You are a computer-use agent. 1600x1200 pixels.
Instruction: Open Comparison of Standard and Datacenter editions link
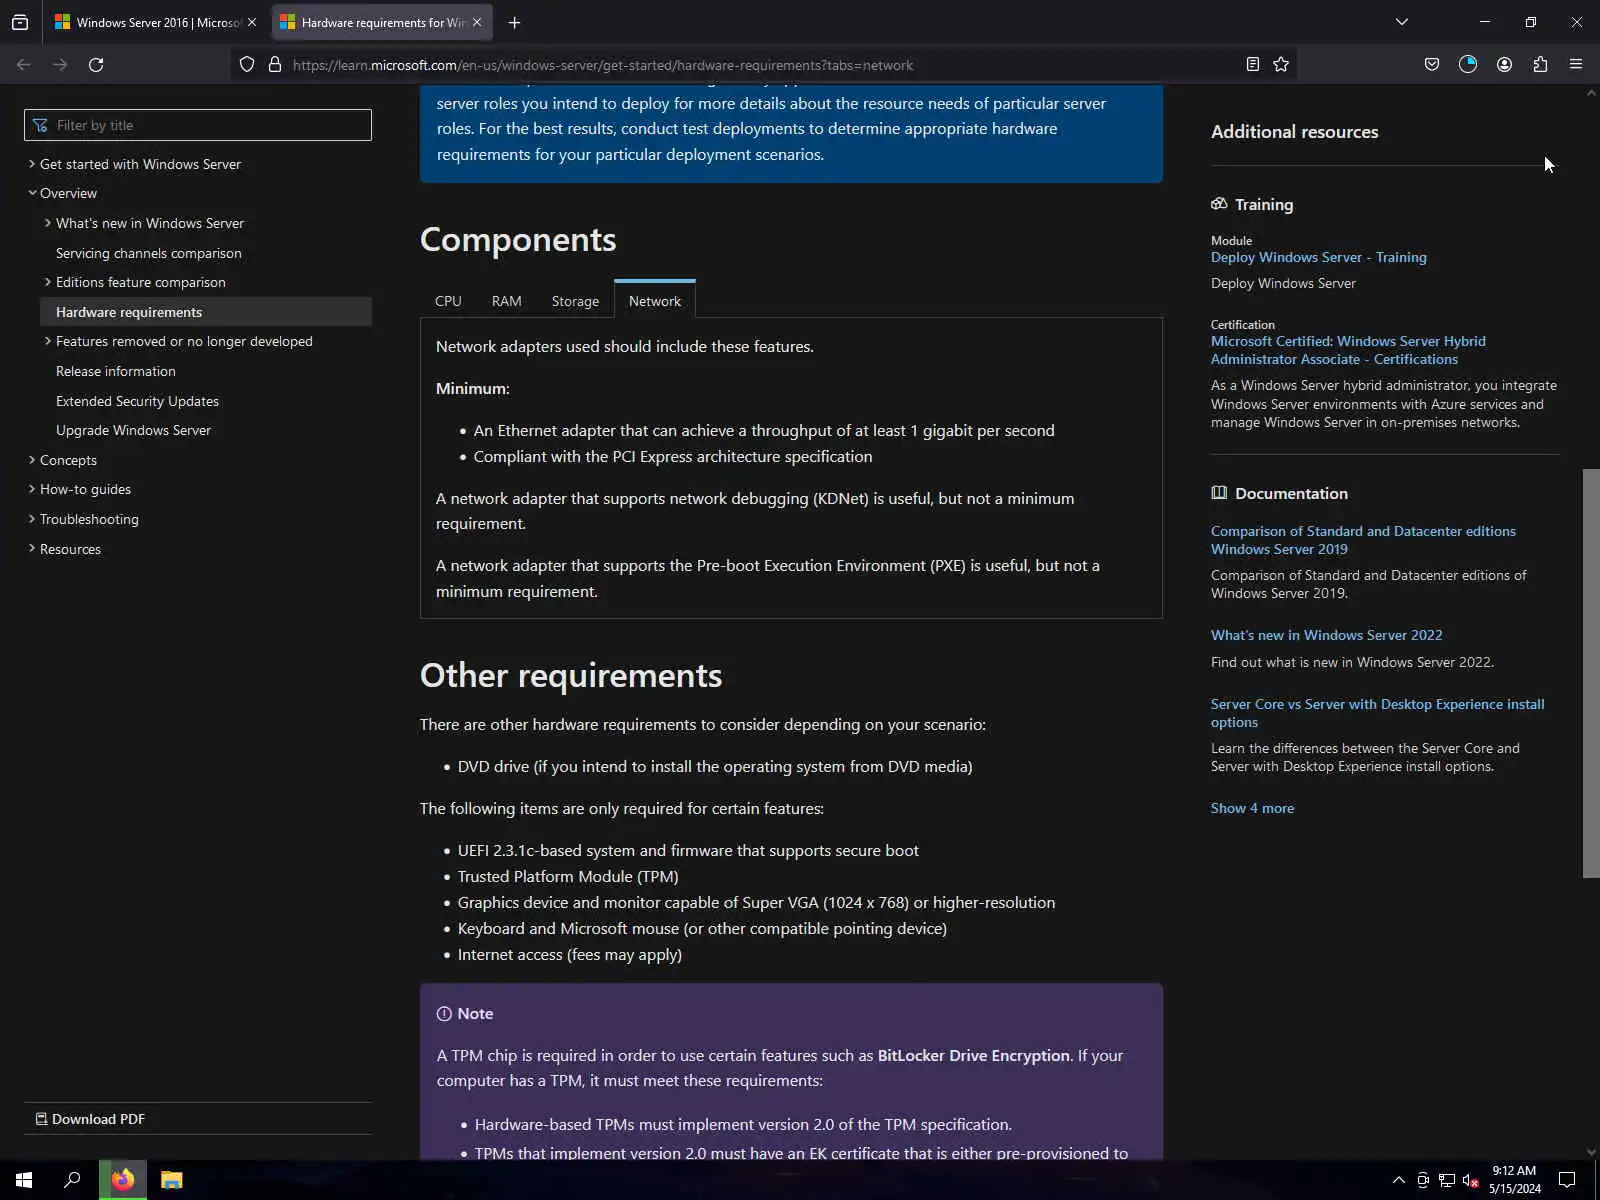(1363, 540)
